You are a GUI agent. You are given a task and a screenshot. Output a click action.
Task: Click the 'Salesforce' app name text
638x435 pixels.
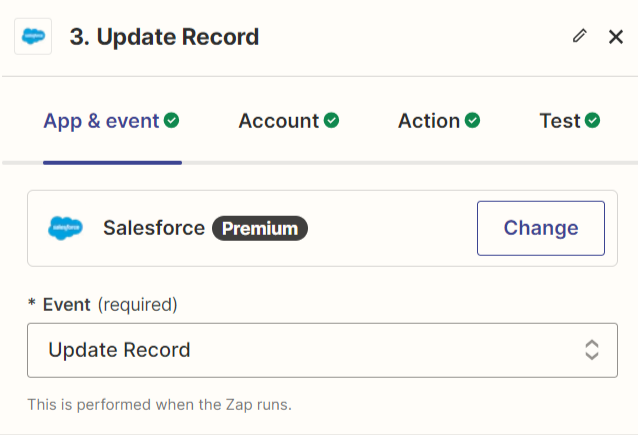pyautogui.click(x=154, y=228)
